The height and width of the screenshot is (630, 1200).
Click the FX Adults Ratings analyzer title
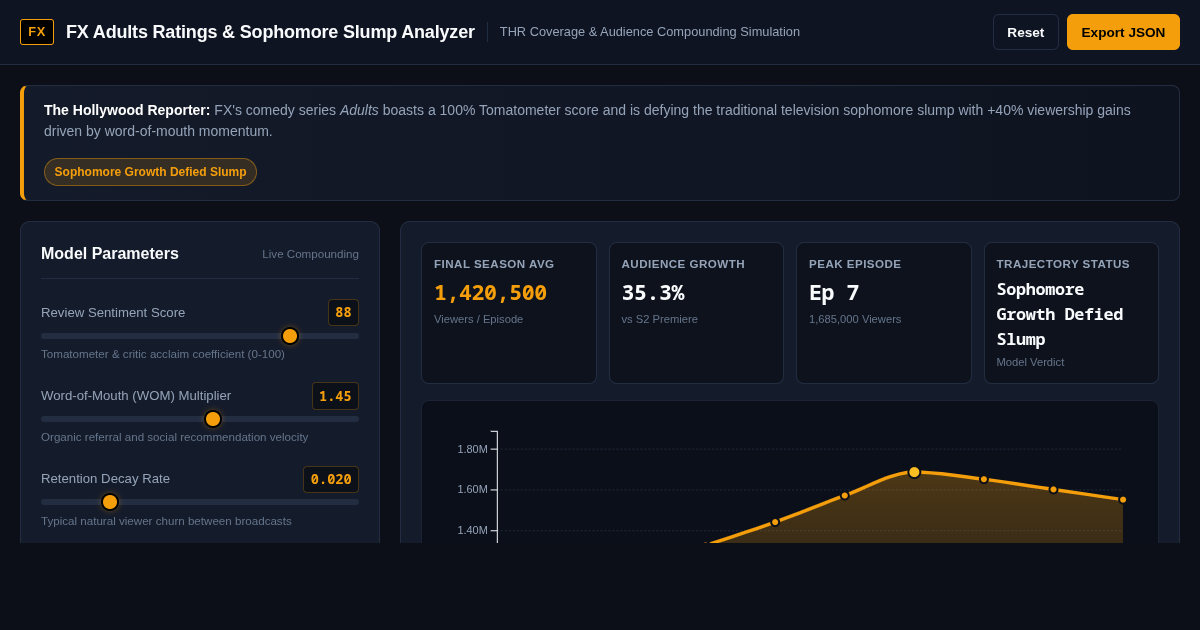click(270, 32)
